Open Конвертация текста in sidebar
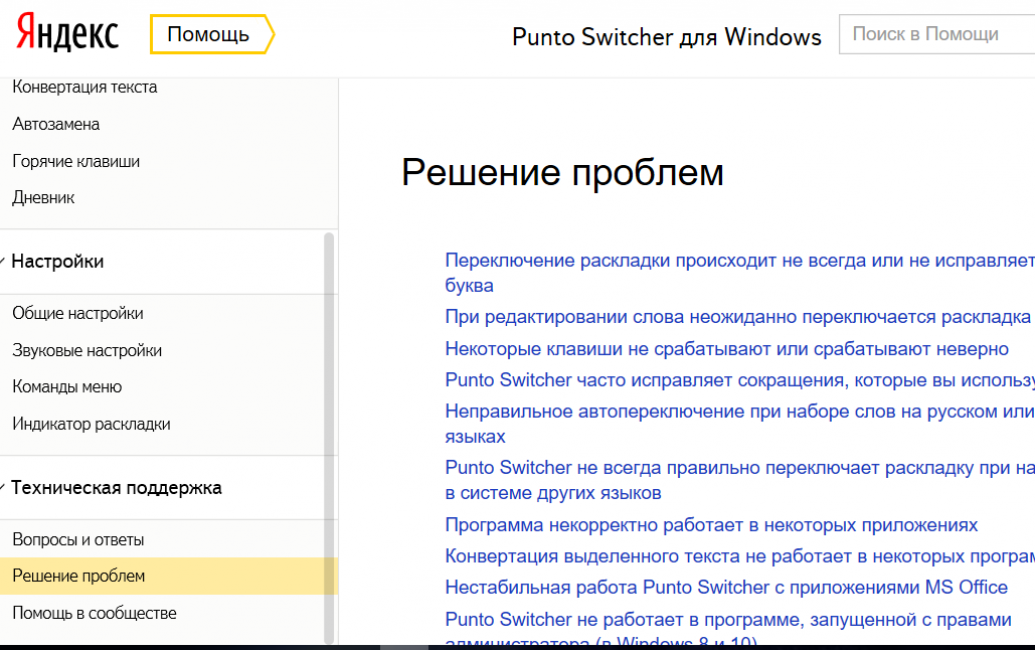 (85, 87)
